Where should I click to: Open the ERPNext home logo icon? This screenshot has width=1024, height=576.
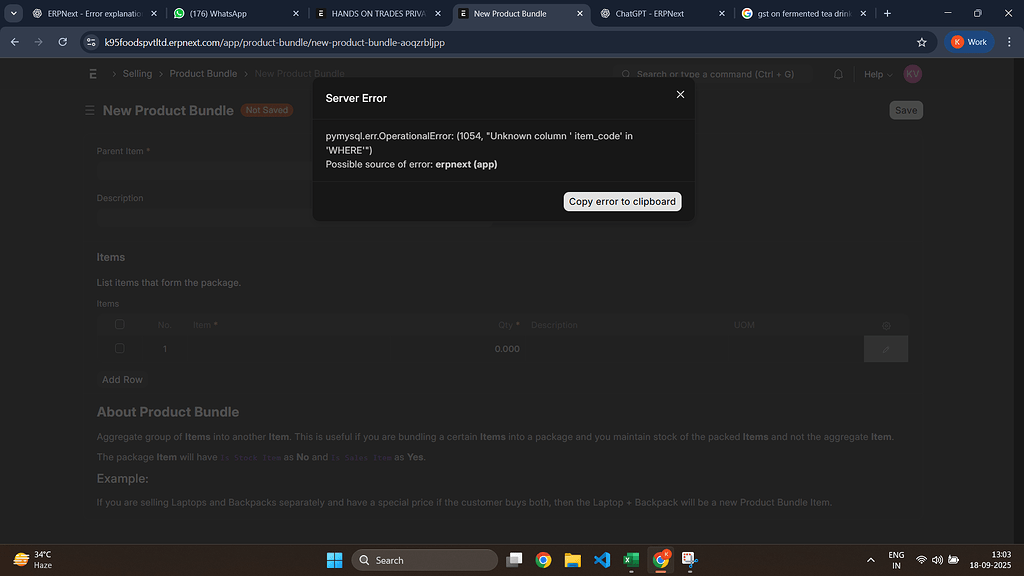pos(93,74)
